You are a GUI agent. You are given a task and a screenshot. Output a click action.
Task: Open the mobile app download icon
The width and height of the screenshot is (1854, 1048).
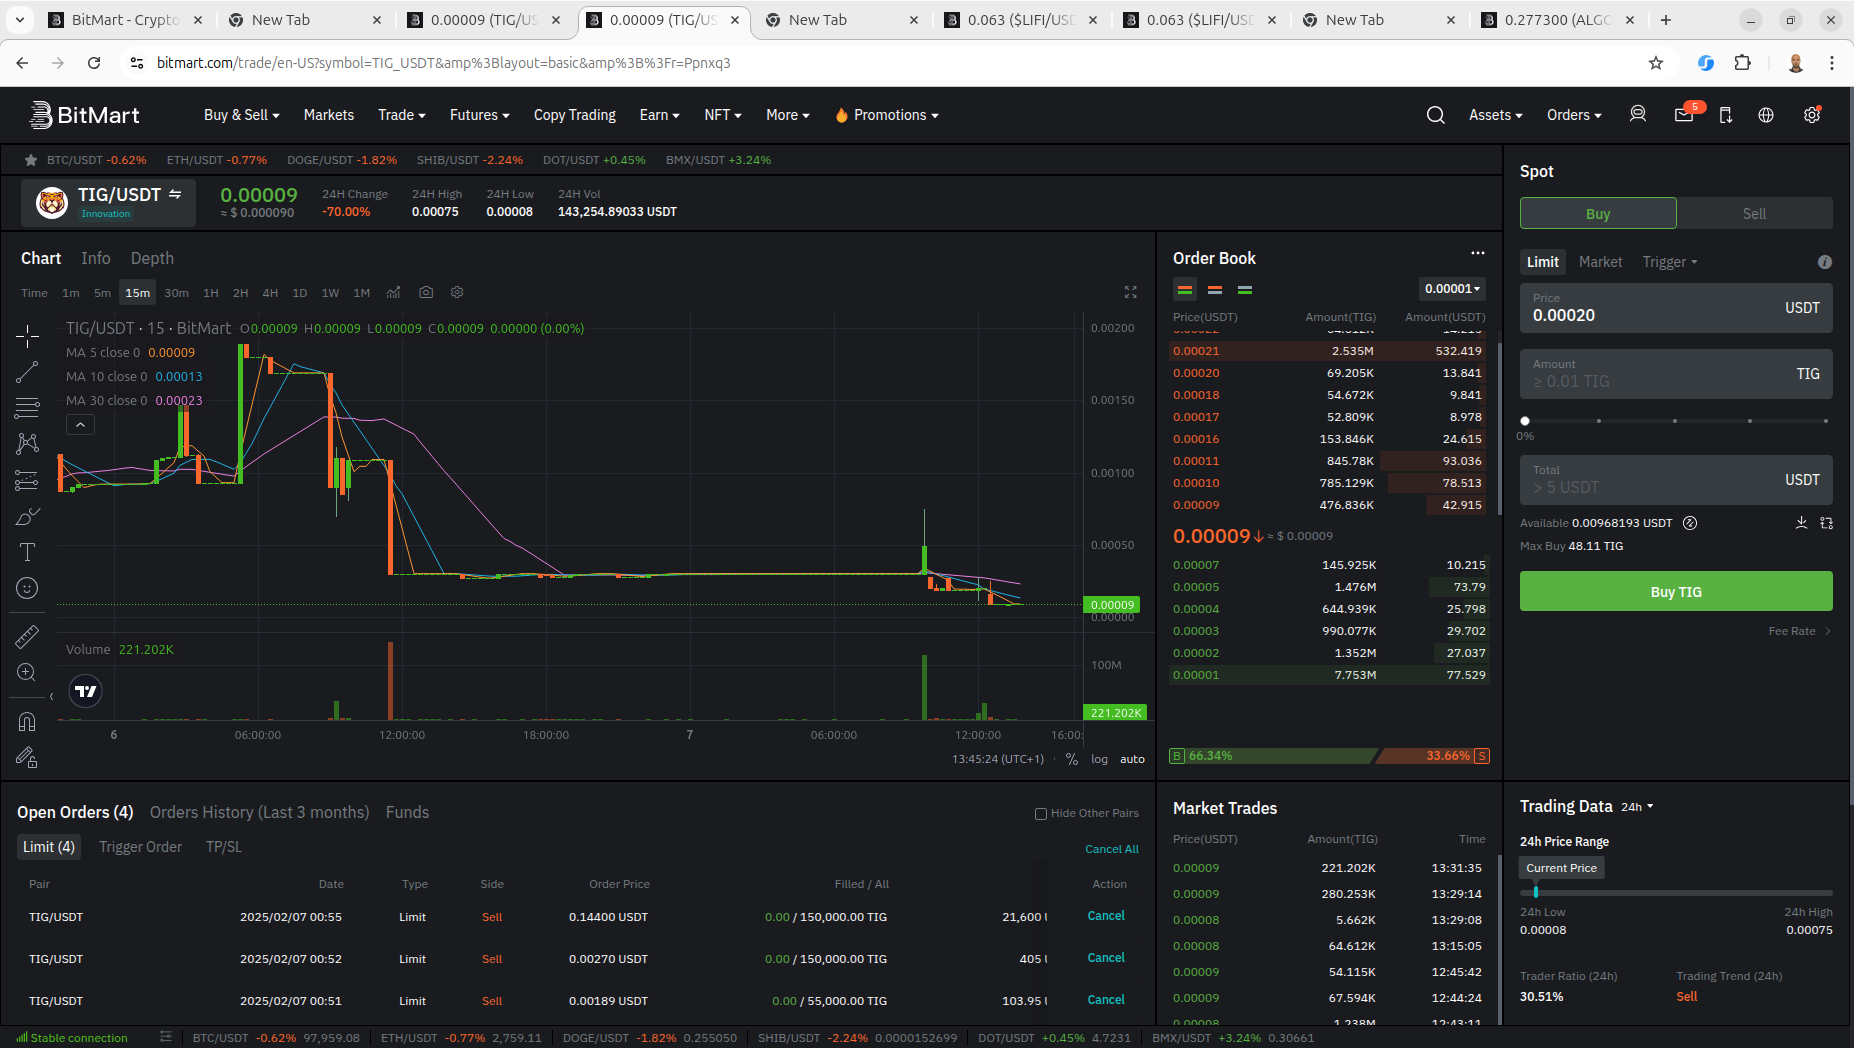coord(1725,115)
